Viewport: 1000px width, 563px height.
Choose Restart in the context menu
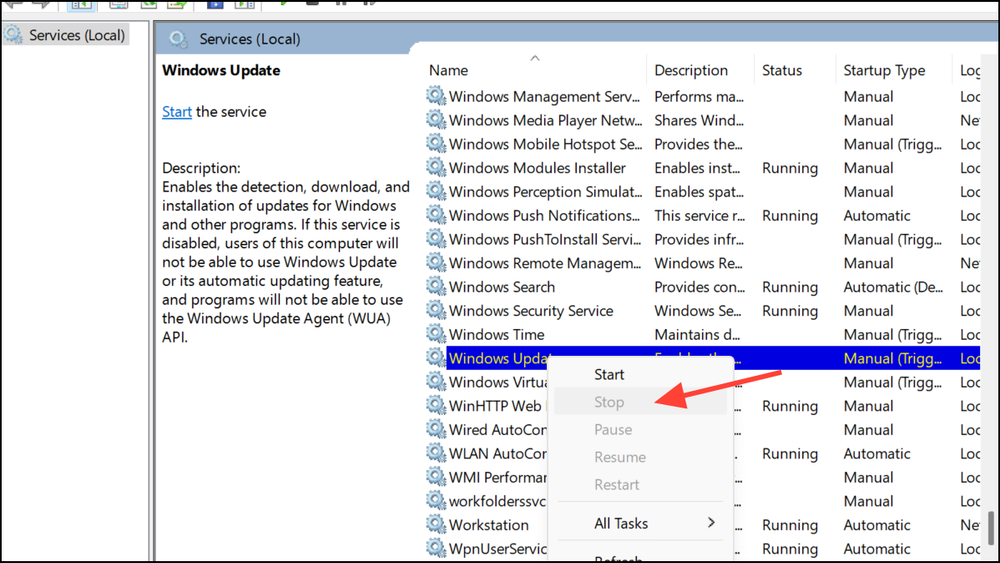click(617, 484)
